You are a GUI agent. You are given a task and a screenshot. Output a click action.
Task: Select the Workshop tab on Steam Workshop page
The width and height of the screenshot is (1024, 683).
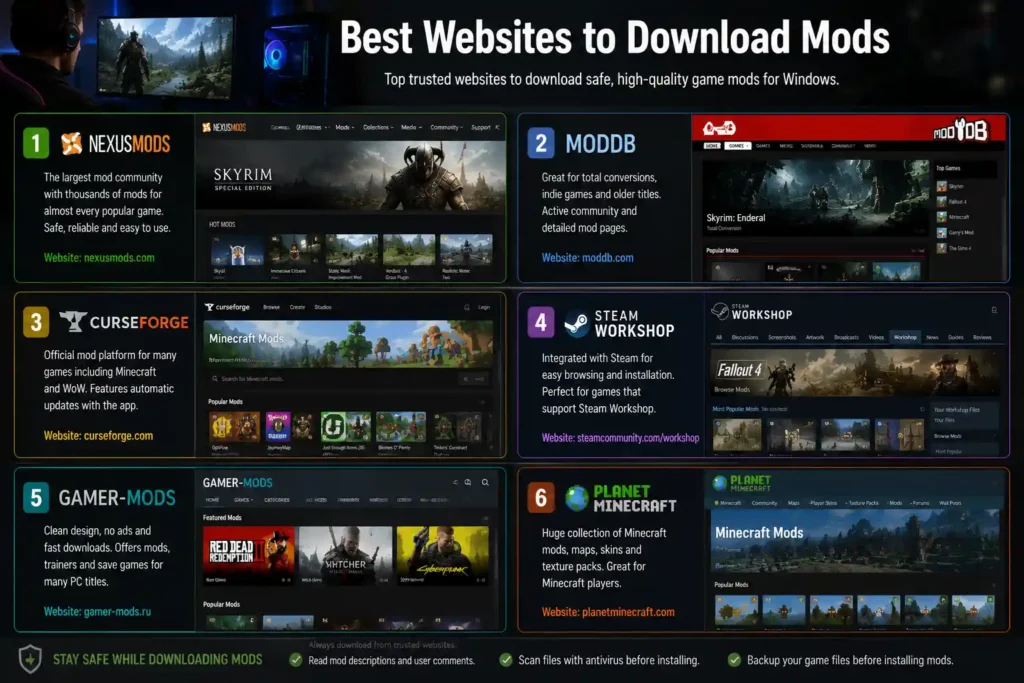(x=905, y=337)
